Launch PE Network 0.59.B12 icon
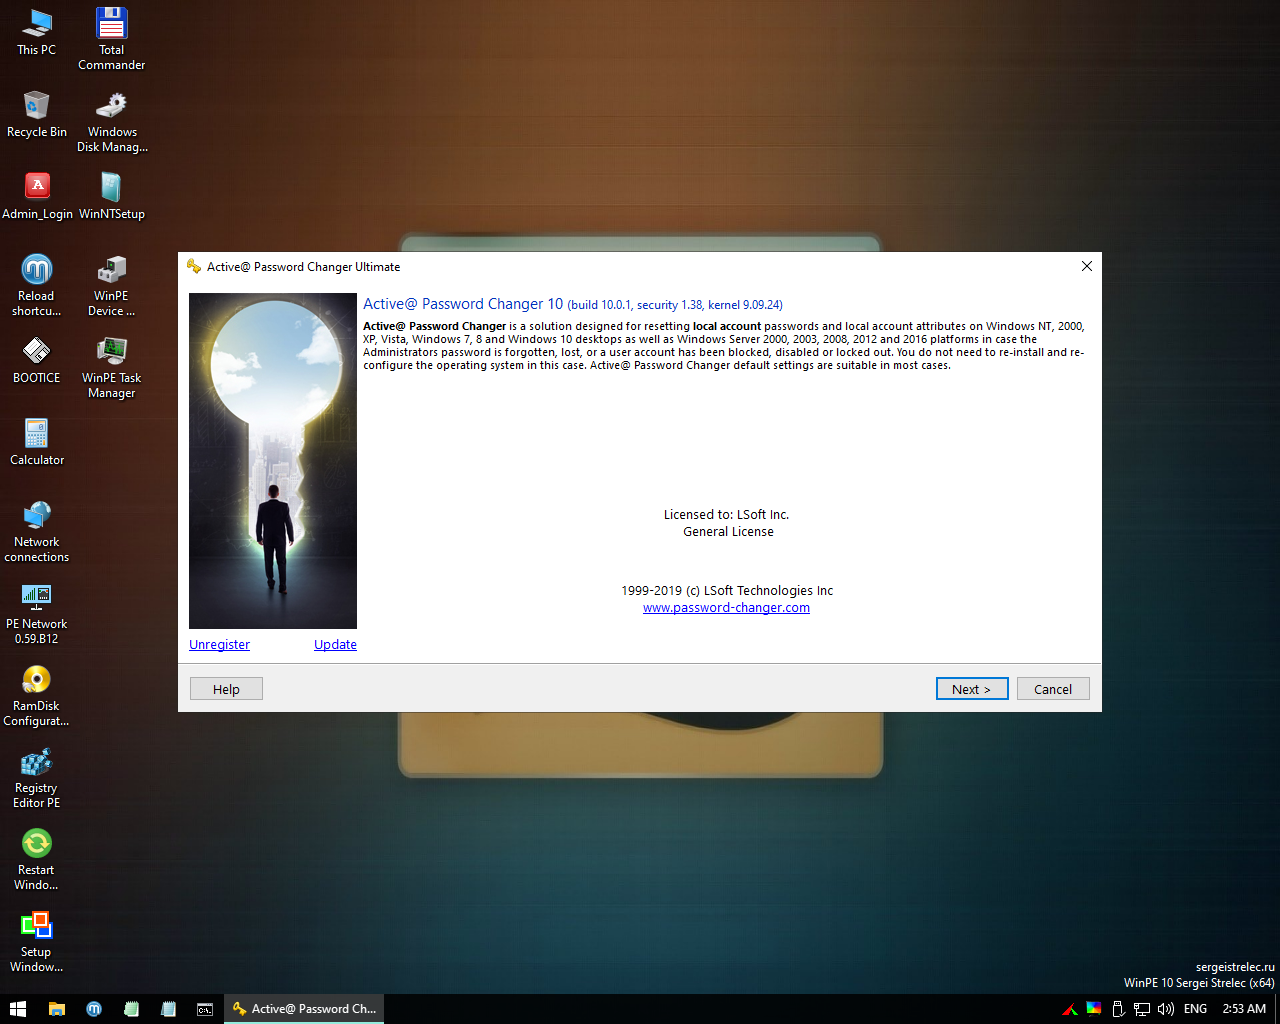1280x1024 pixels. pyautogui.click(x=37, y=612)
